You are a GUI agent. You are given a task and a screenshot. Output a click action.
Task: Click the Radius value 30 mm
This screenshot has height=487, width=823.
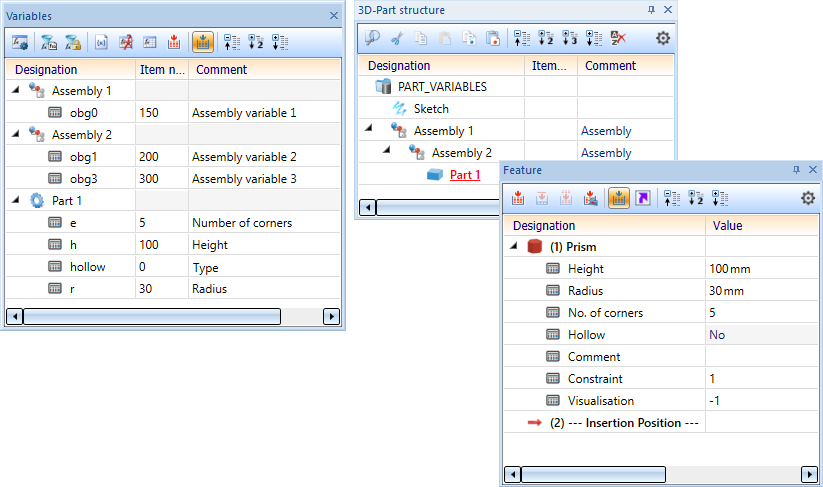click(x=726, y=291)
